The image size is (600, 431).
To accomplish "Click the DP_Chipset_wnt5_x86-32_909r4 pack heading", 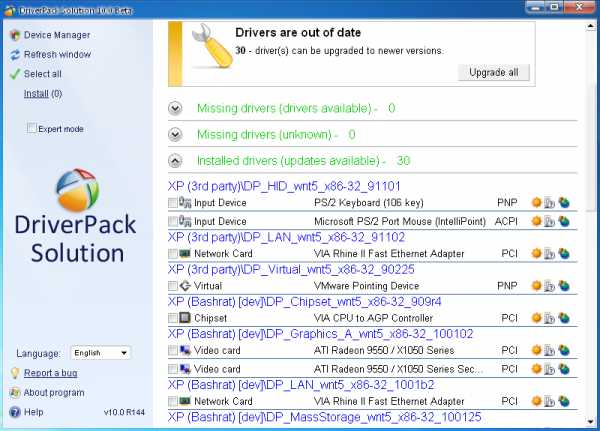I will [305, 302].
